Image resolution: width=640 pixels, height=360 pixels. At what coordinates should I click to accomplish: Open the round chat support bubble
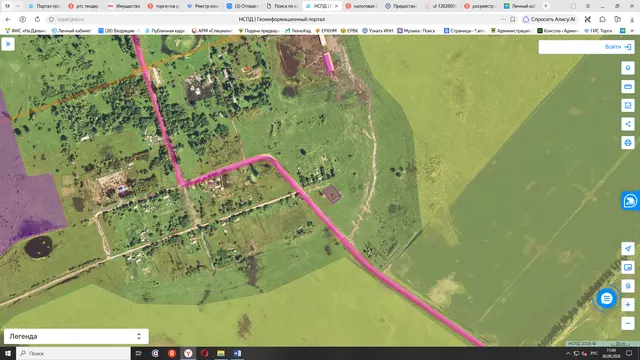607,298
